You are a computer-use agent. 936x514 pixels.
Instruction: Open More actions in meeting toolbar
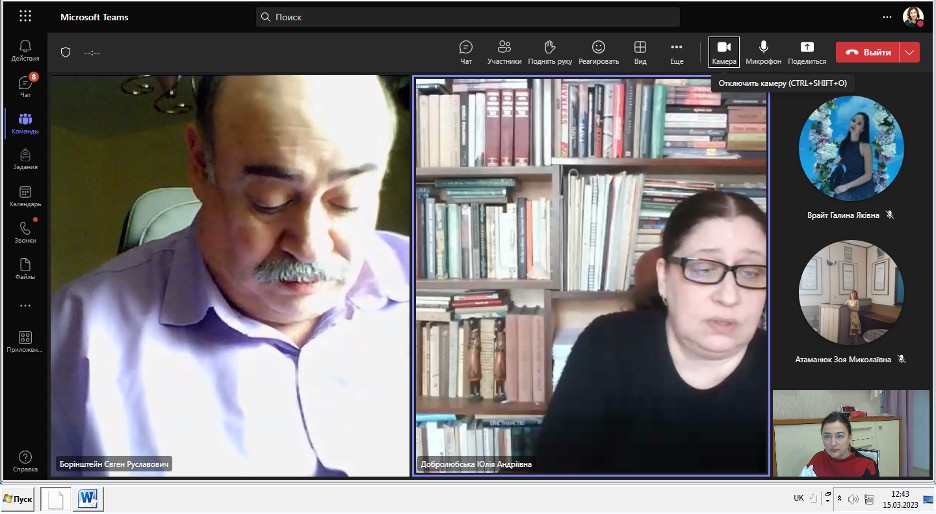pyautogui.click(x=677, y=51)
